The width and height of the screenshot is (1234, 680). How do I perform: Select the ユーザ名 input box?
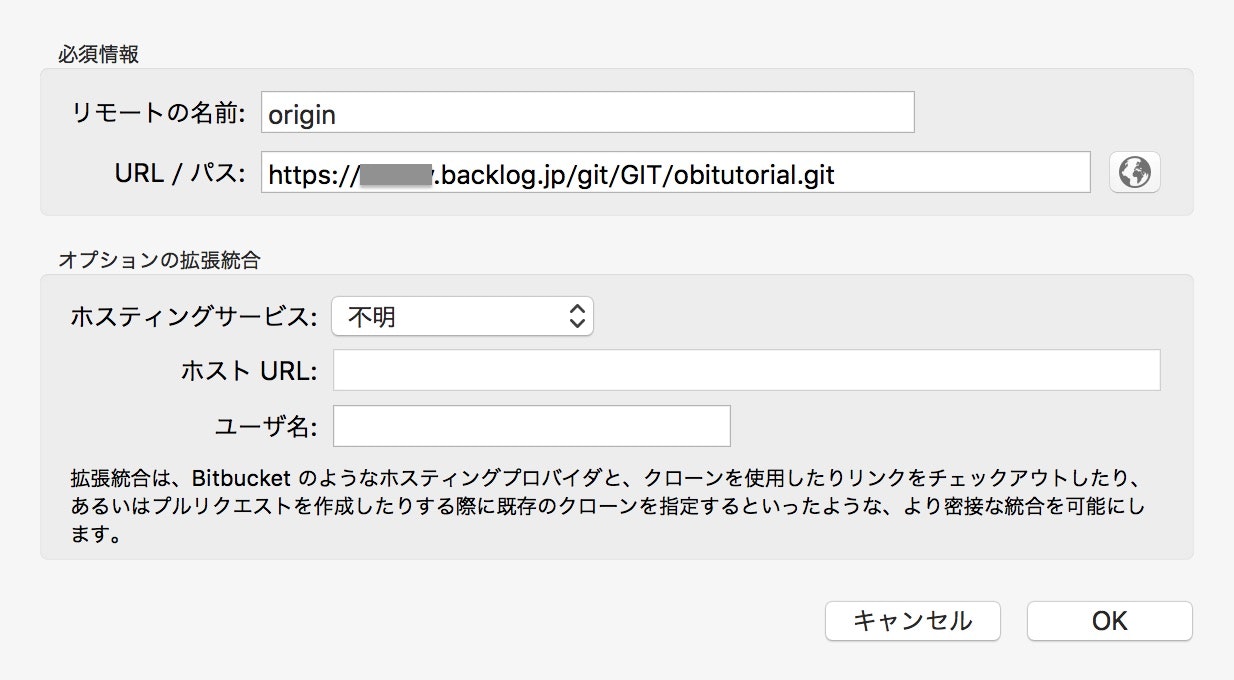[x=532, y=426]
